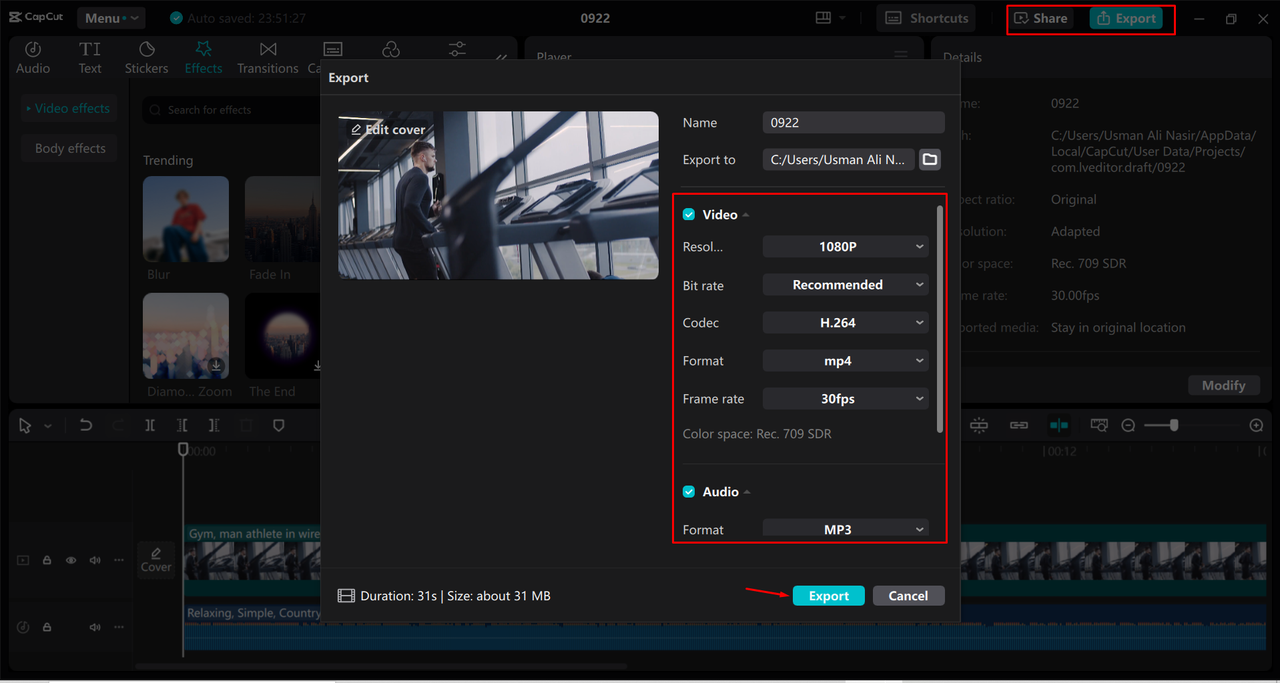The width and height of the screenshot is (1280, 683).
Task: Open the Shortcuts panel
Action: pos(926,18)
